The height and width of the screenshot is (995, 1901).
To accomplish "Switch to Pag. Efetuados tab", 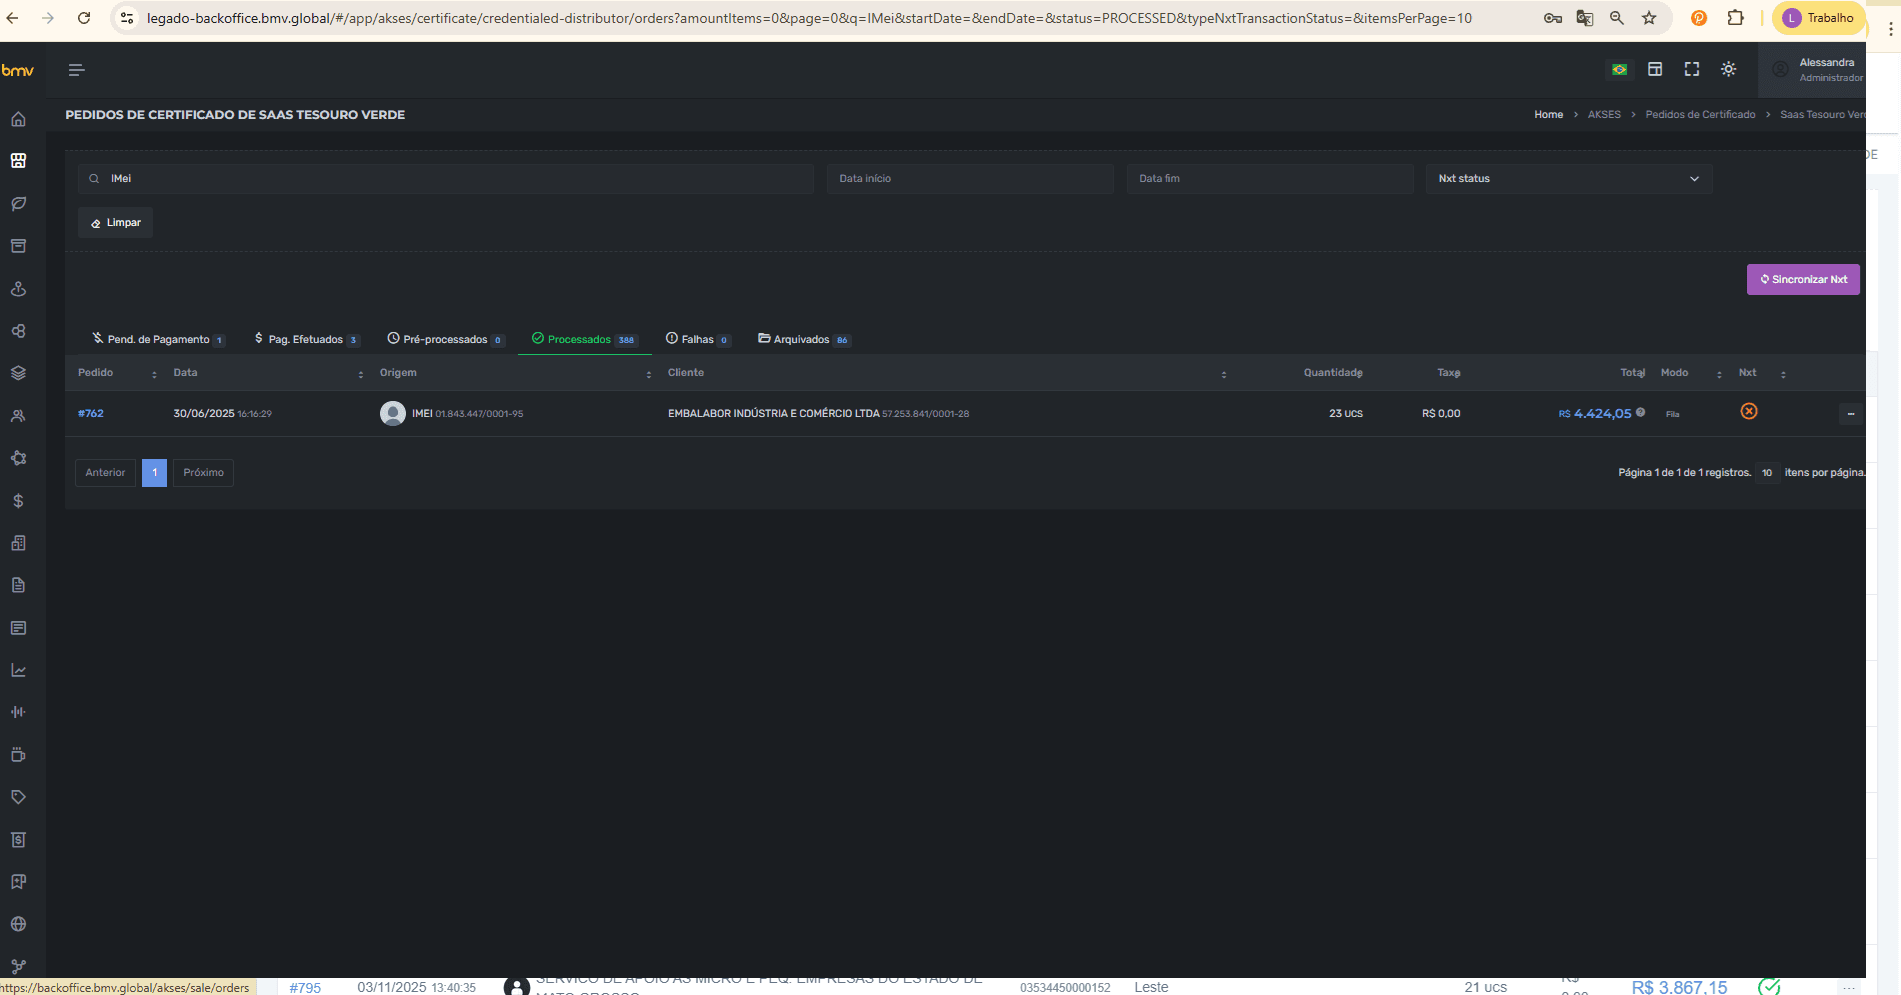I will point(306,340).
